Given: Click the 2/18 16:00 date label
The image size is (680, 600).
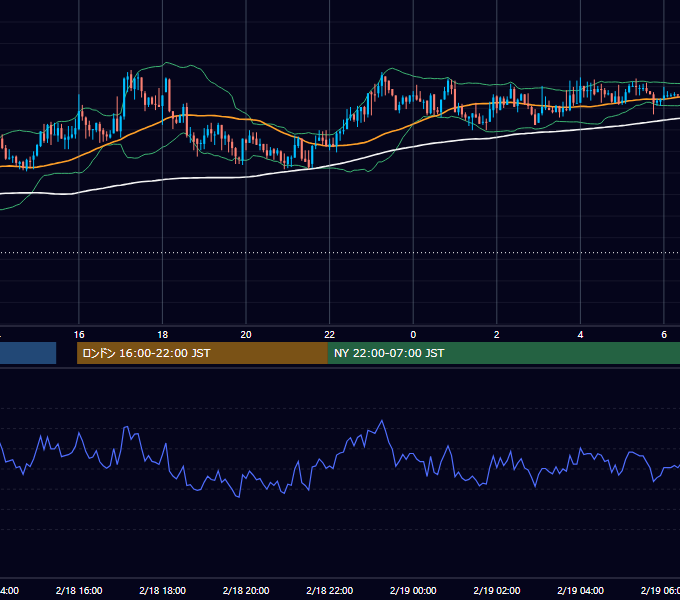Looking at the screenshot, I should click(79, 590).
